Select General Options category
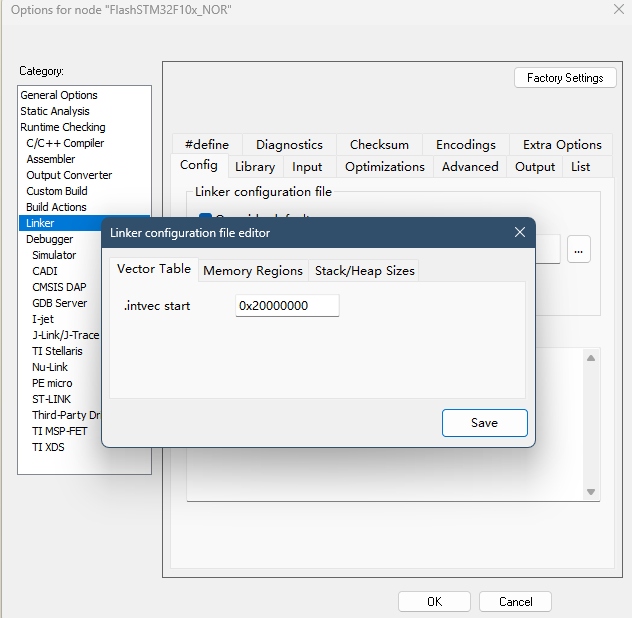Viewport: 632px width, 618px height. click(x=59, y=95)
